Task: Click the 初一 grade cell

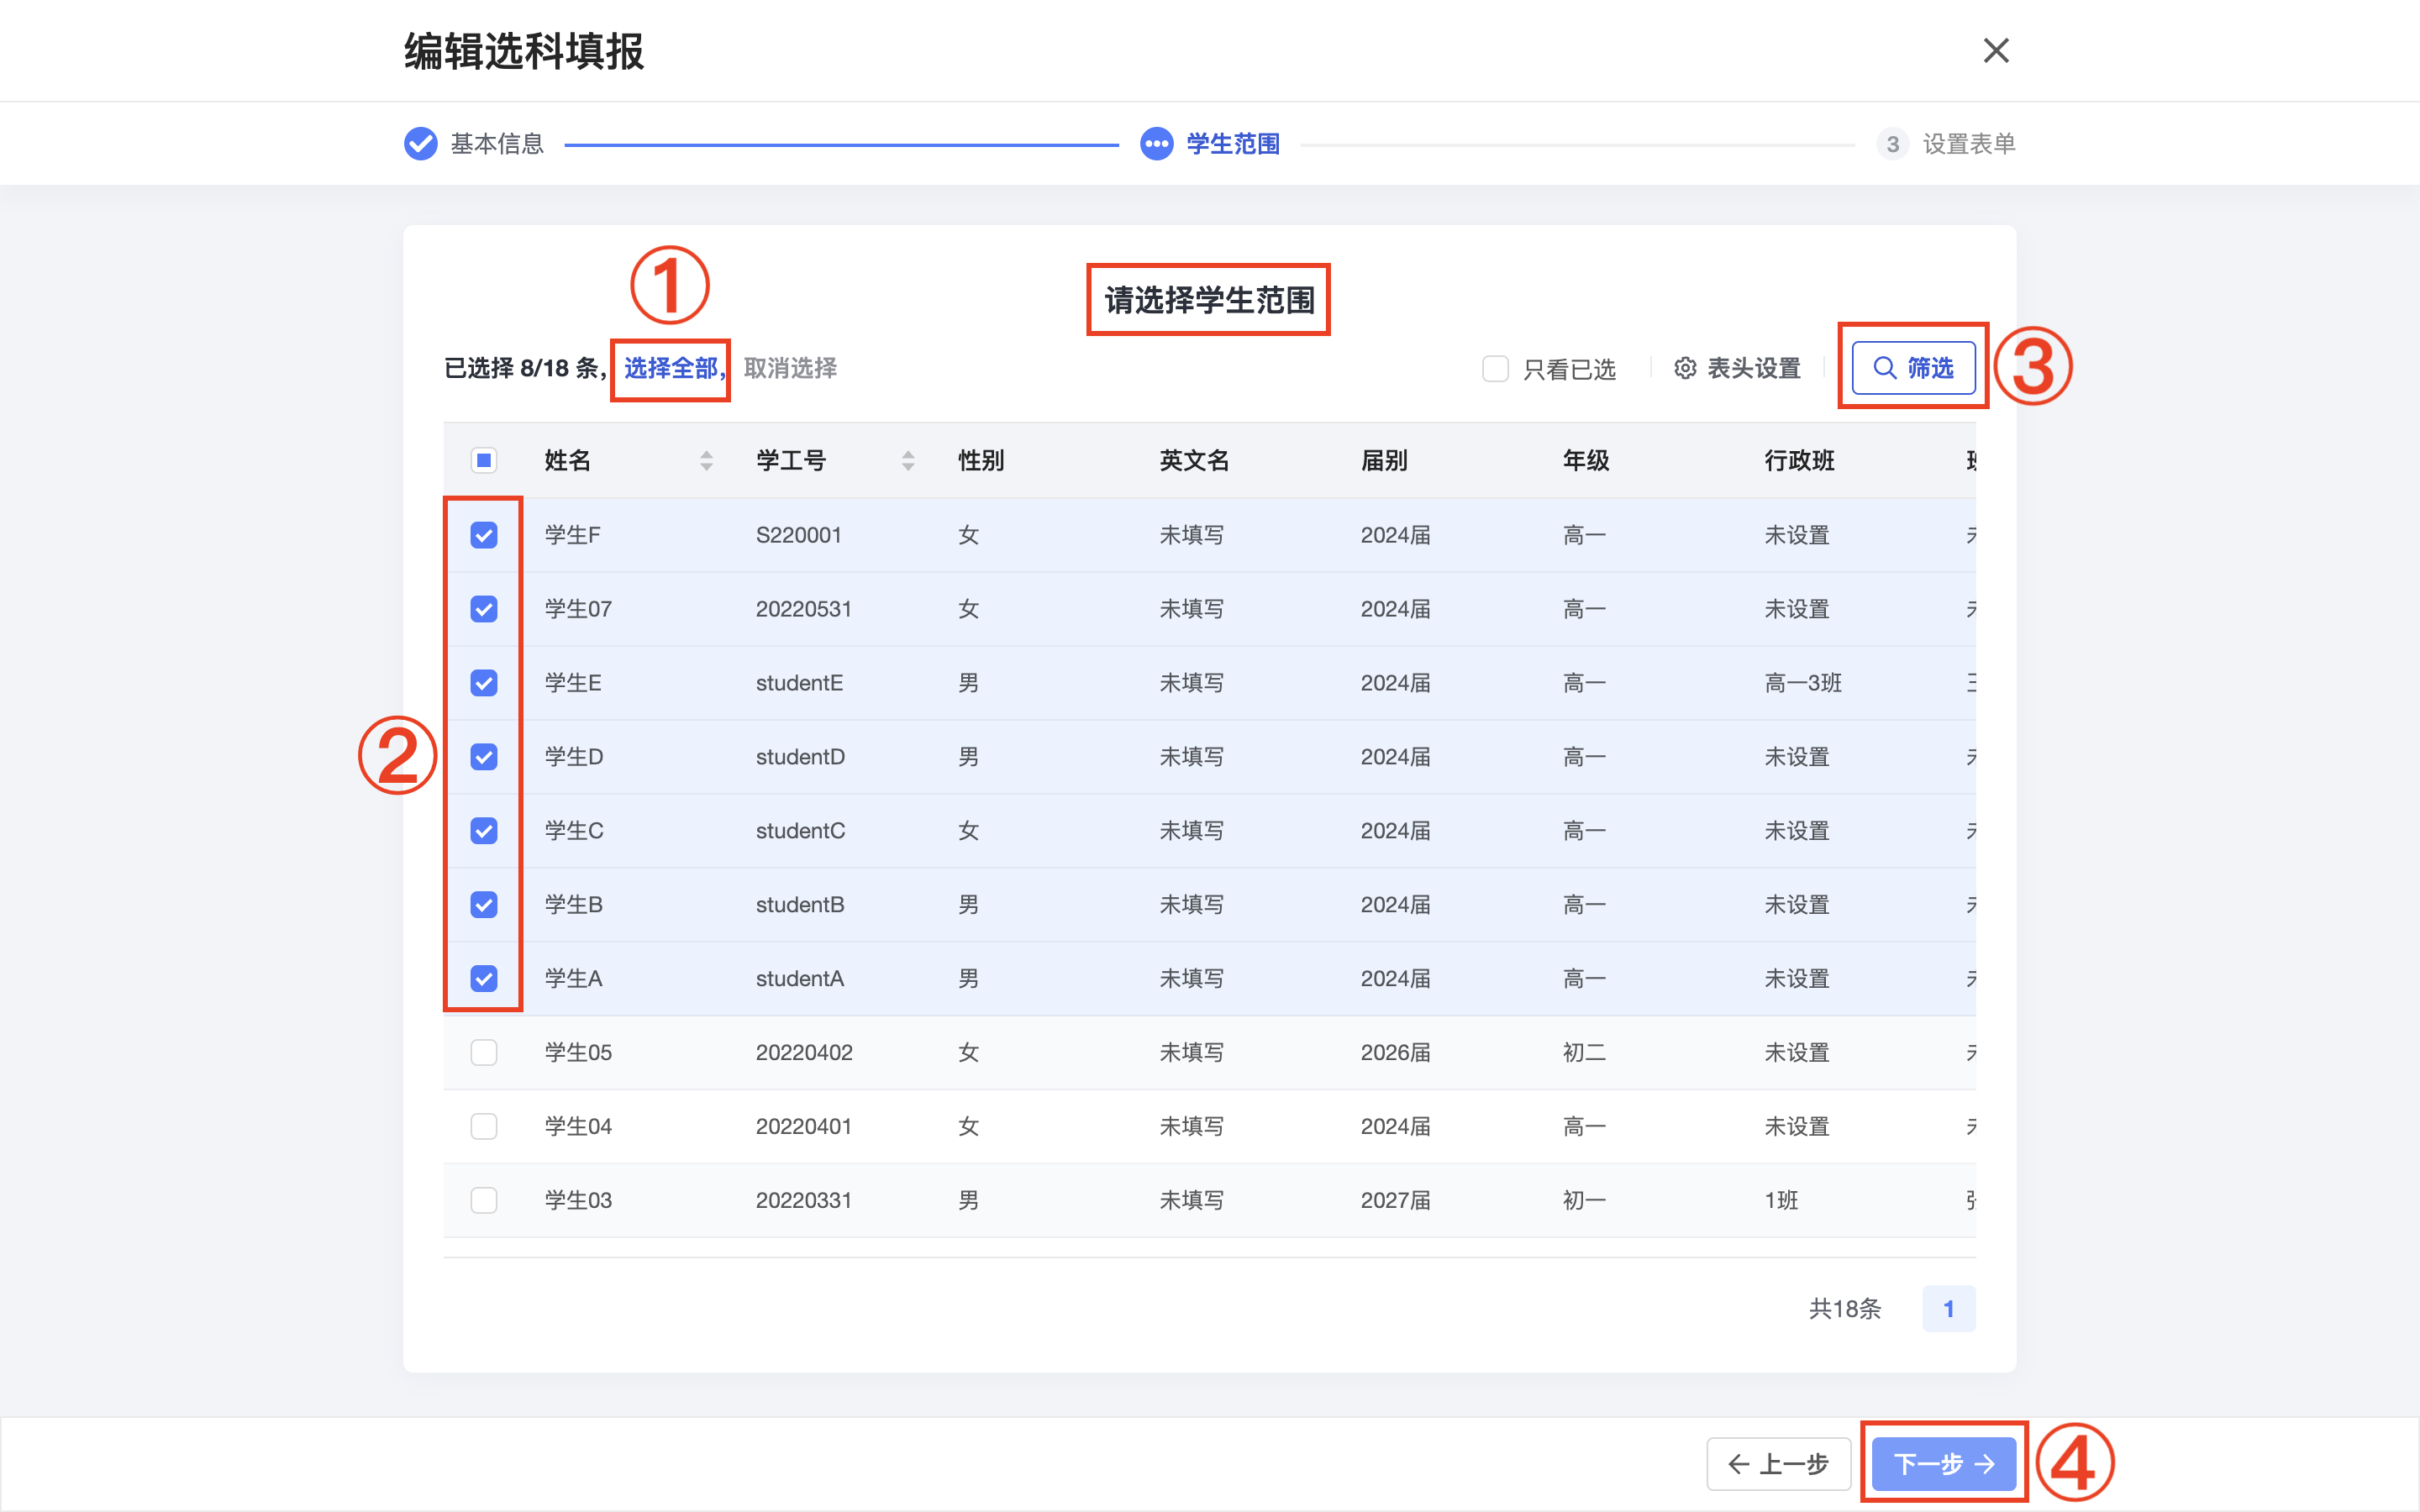Action: [x=1584, y=1200]
